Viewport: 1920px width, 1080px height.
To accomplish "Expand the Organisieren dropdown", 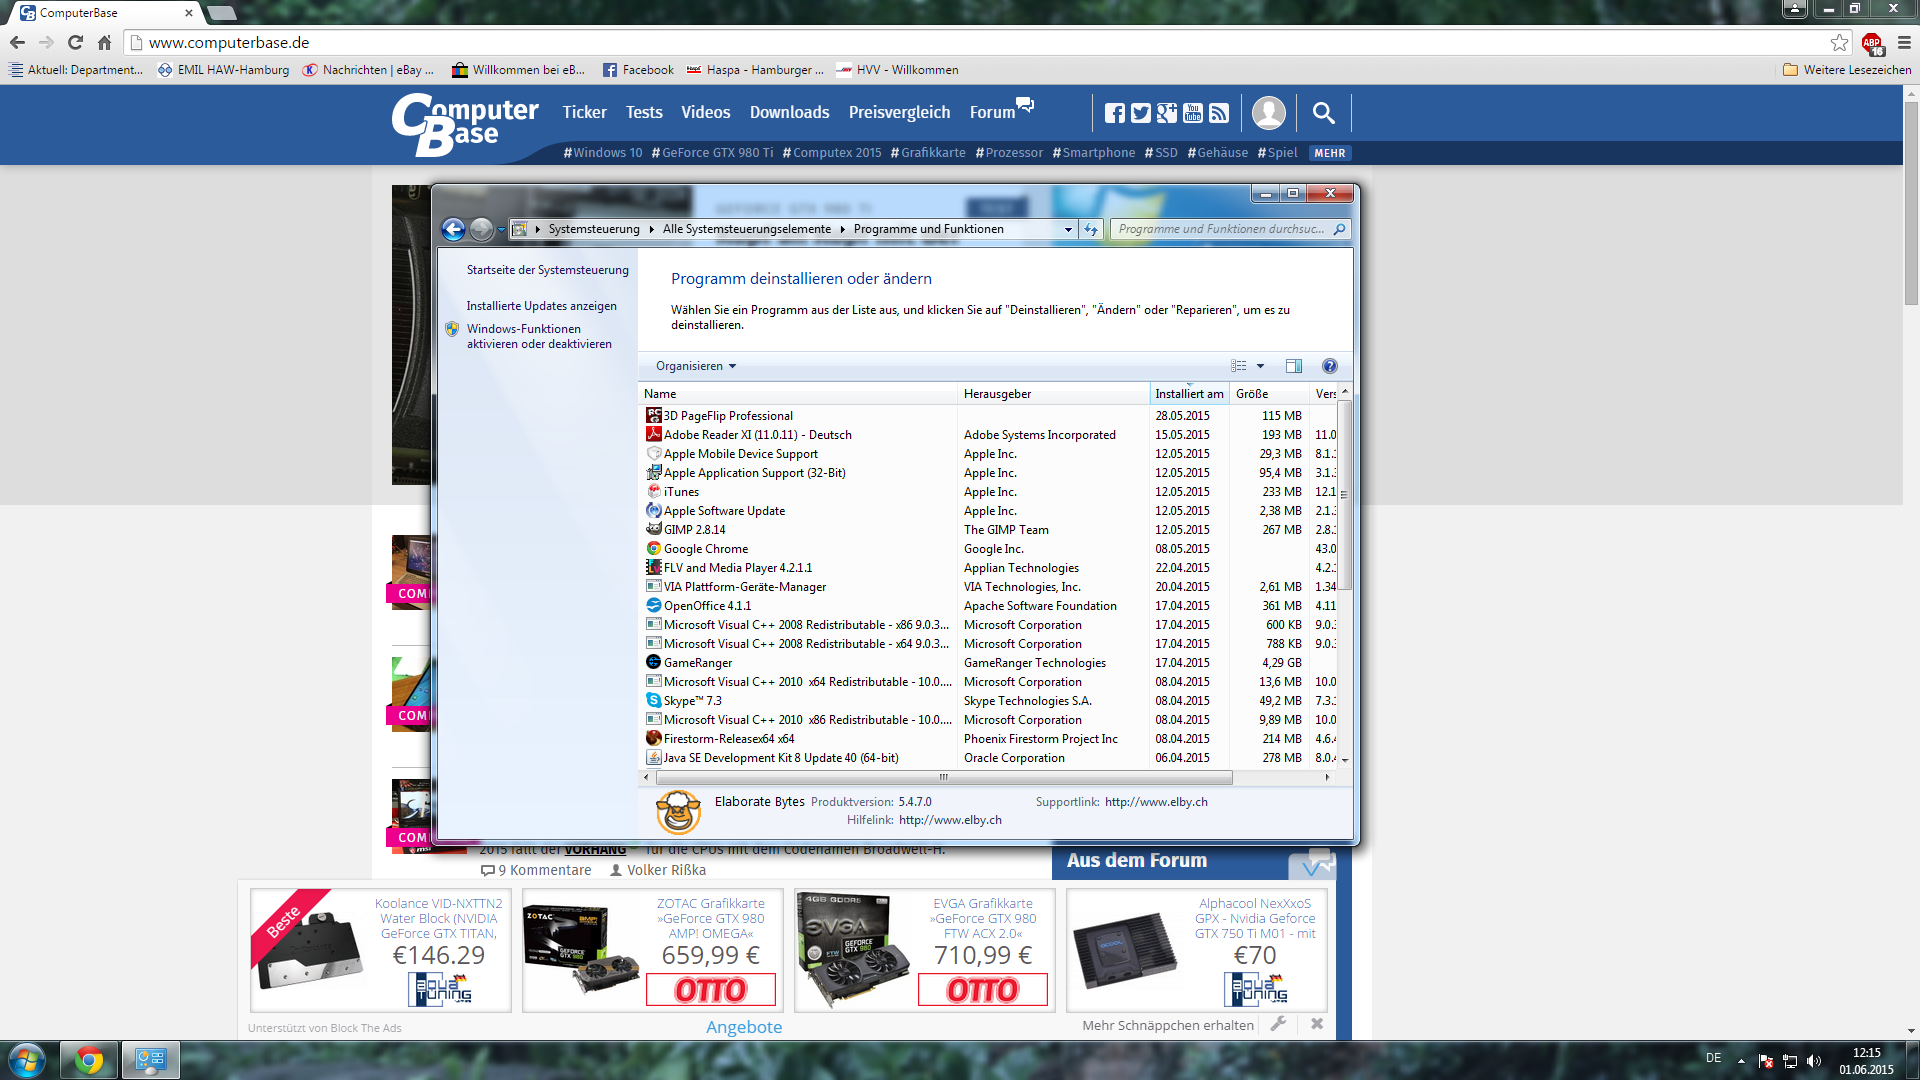I will tap(696, 366).
